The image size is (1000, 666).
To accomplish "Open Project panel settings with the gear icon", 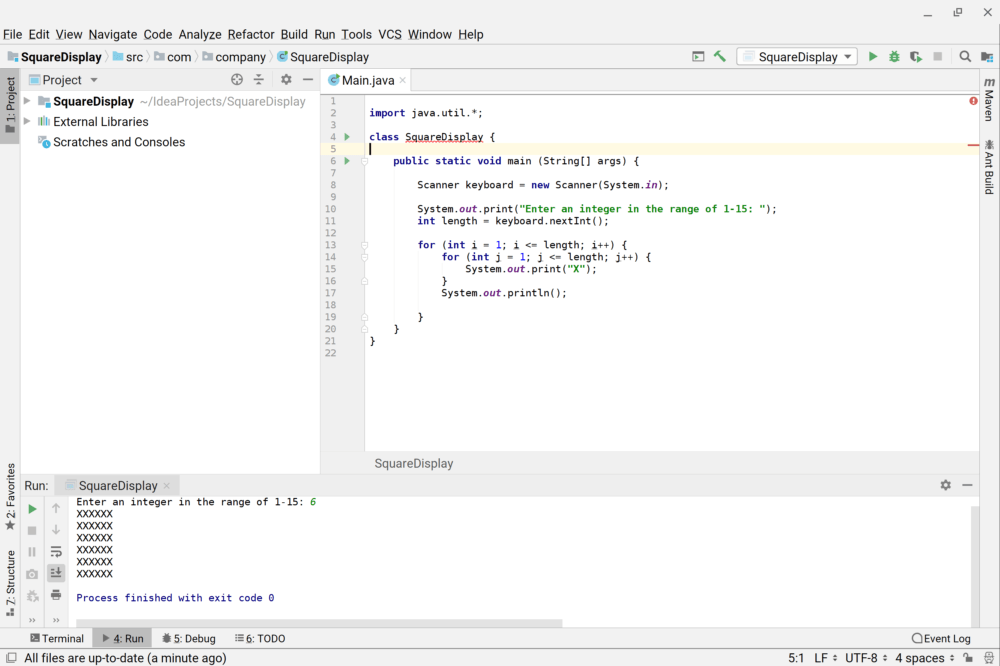I will coord(286,80).
